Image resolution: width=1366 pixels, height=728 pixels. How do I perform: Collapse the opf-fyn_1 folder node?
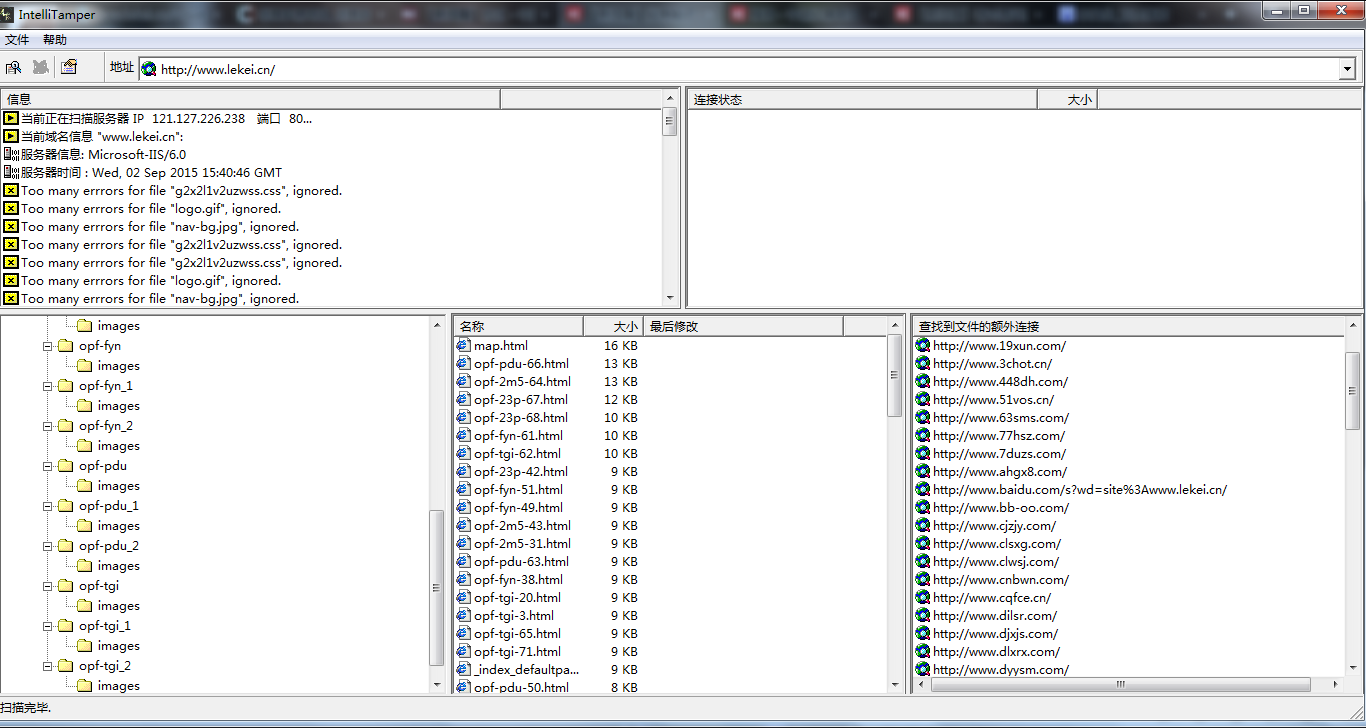click(x=47, y=386)
